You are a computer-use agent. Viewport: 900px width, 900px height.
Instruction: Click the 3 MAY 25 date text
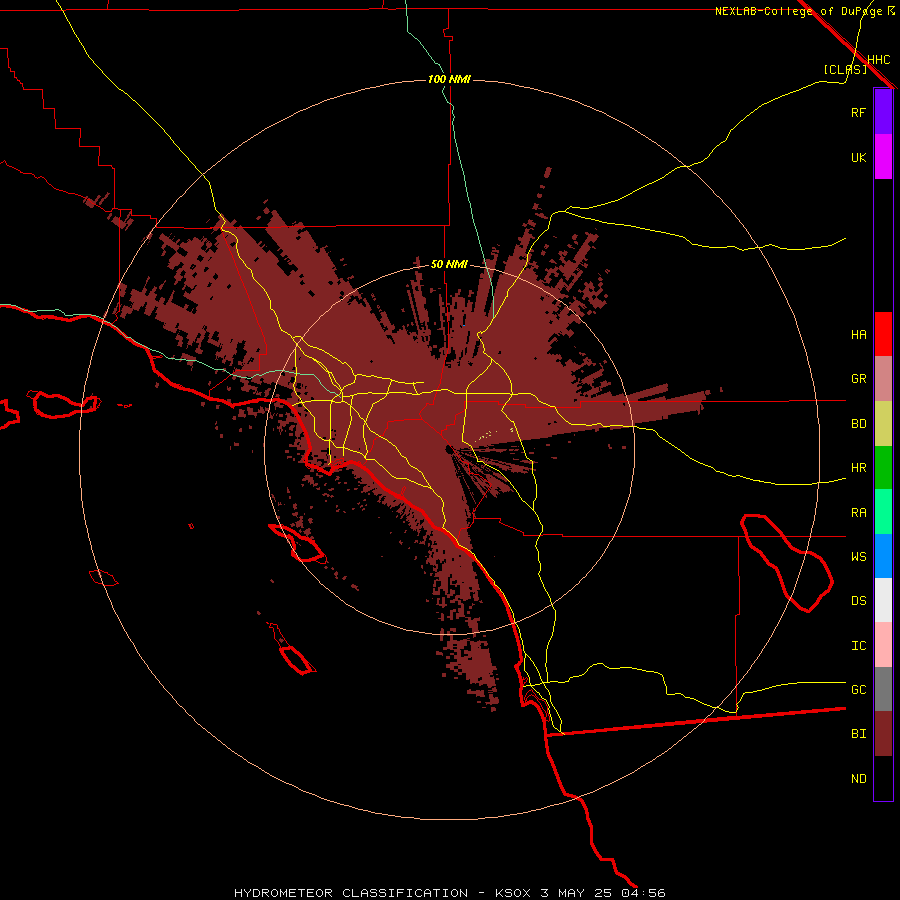pyautogui.click(x=577, y=893)
